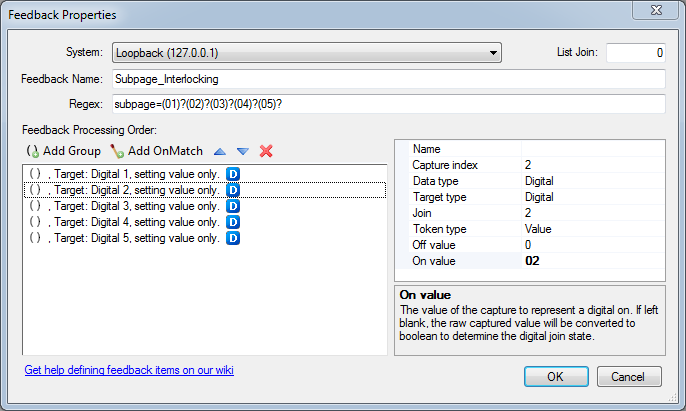
Task: Open the System dropdown list
Action: (x=493, y=53)
